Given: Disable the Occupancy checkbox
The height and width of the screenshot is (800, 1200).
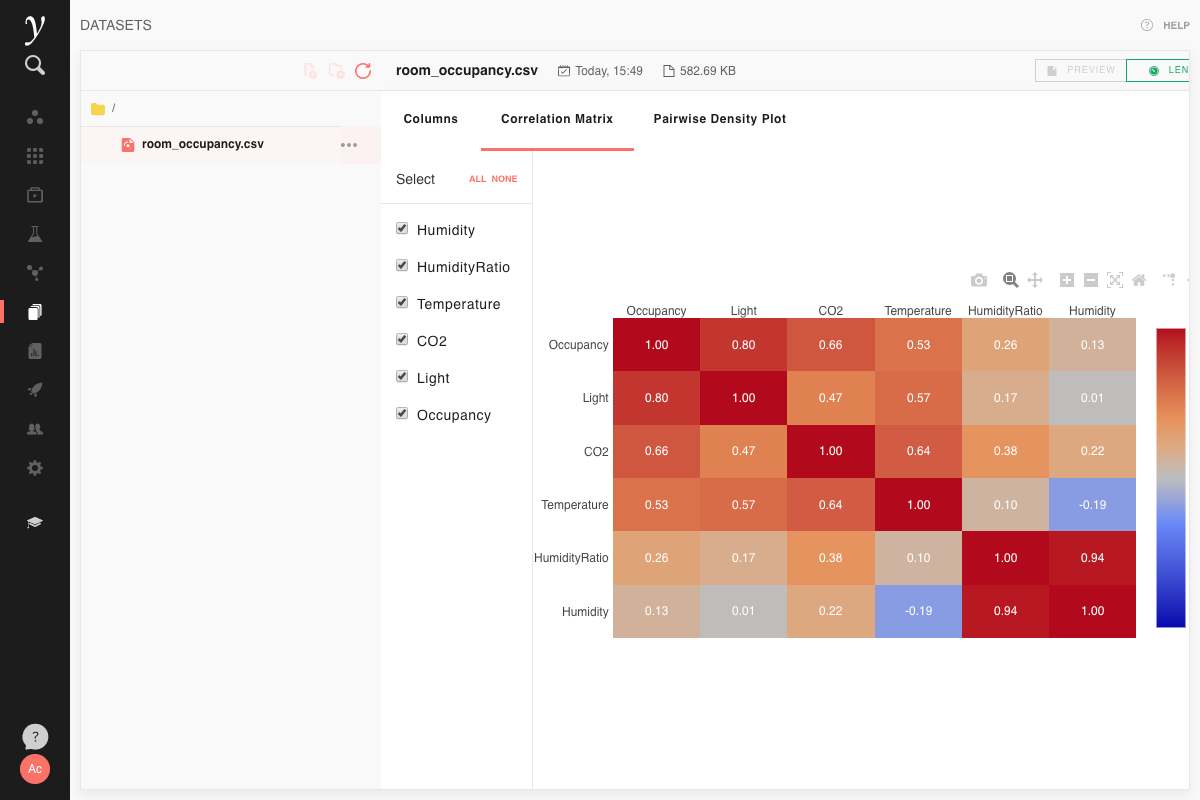Looking at the screenshot, I should (402, 414).
